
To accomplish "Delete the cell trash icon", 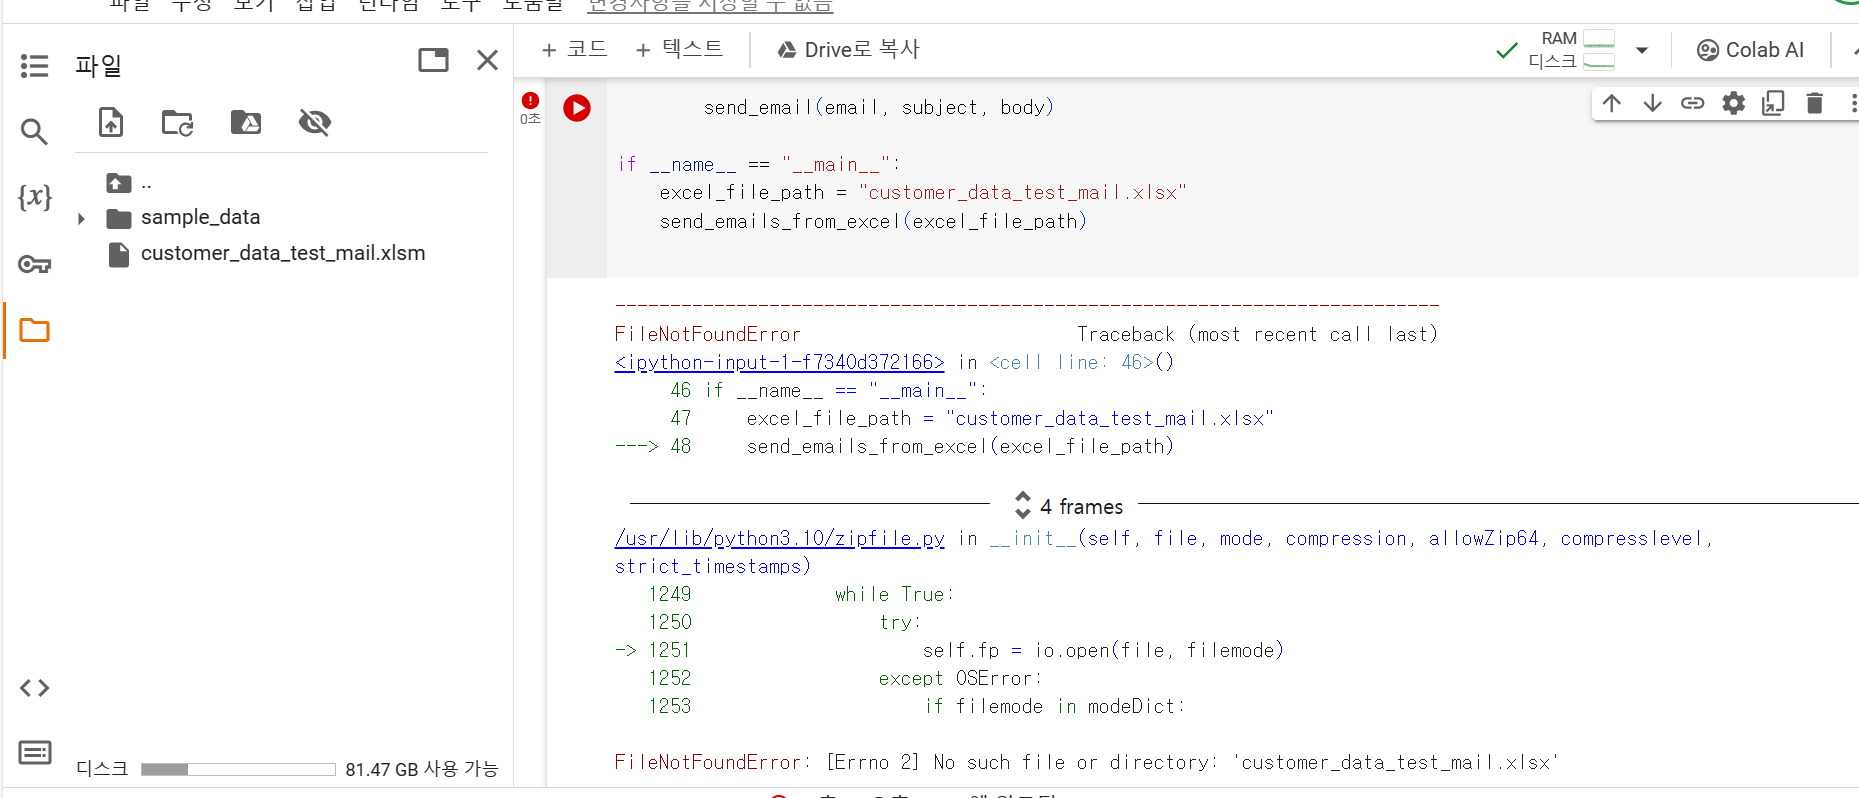I will [x=1814, y=103].
